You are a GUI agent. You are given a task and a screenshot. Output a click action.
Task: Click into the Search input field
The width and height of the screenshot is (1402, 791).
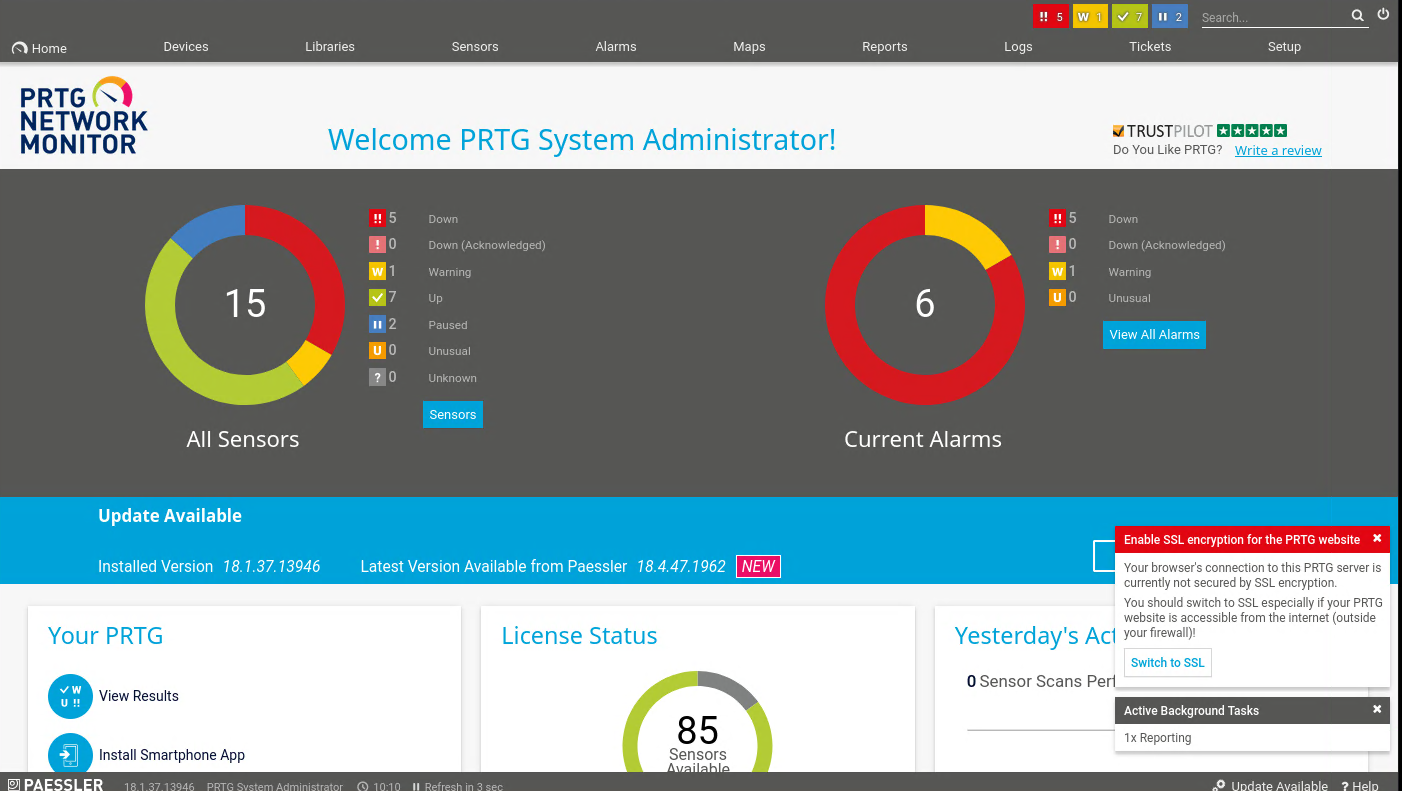click(1274, 17)
